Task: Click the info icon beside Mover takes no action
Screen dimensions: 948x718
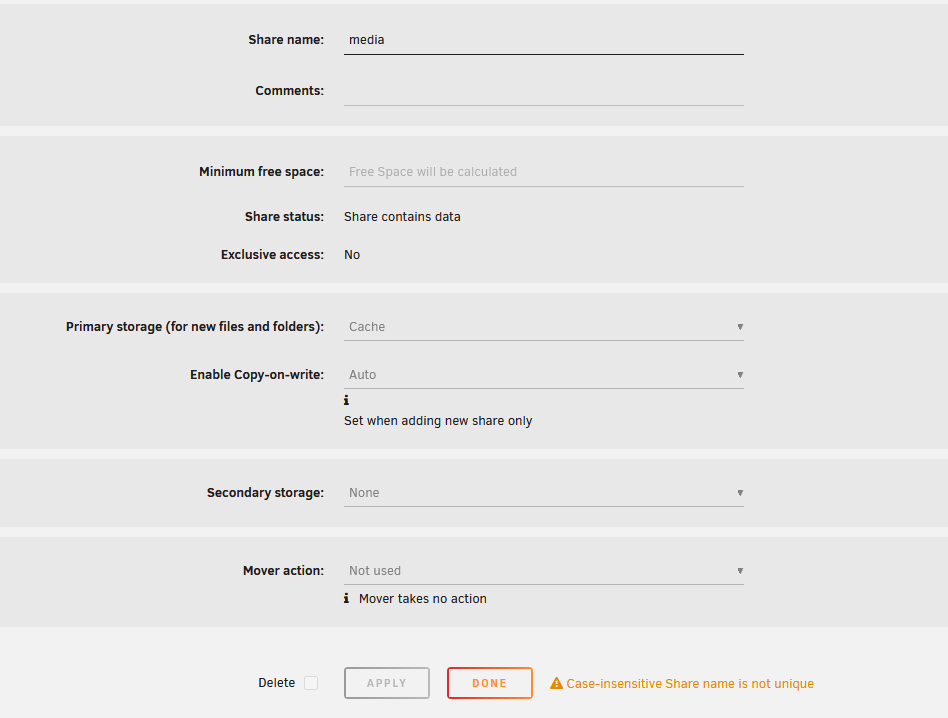Action: pos(346,598)
